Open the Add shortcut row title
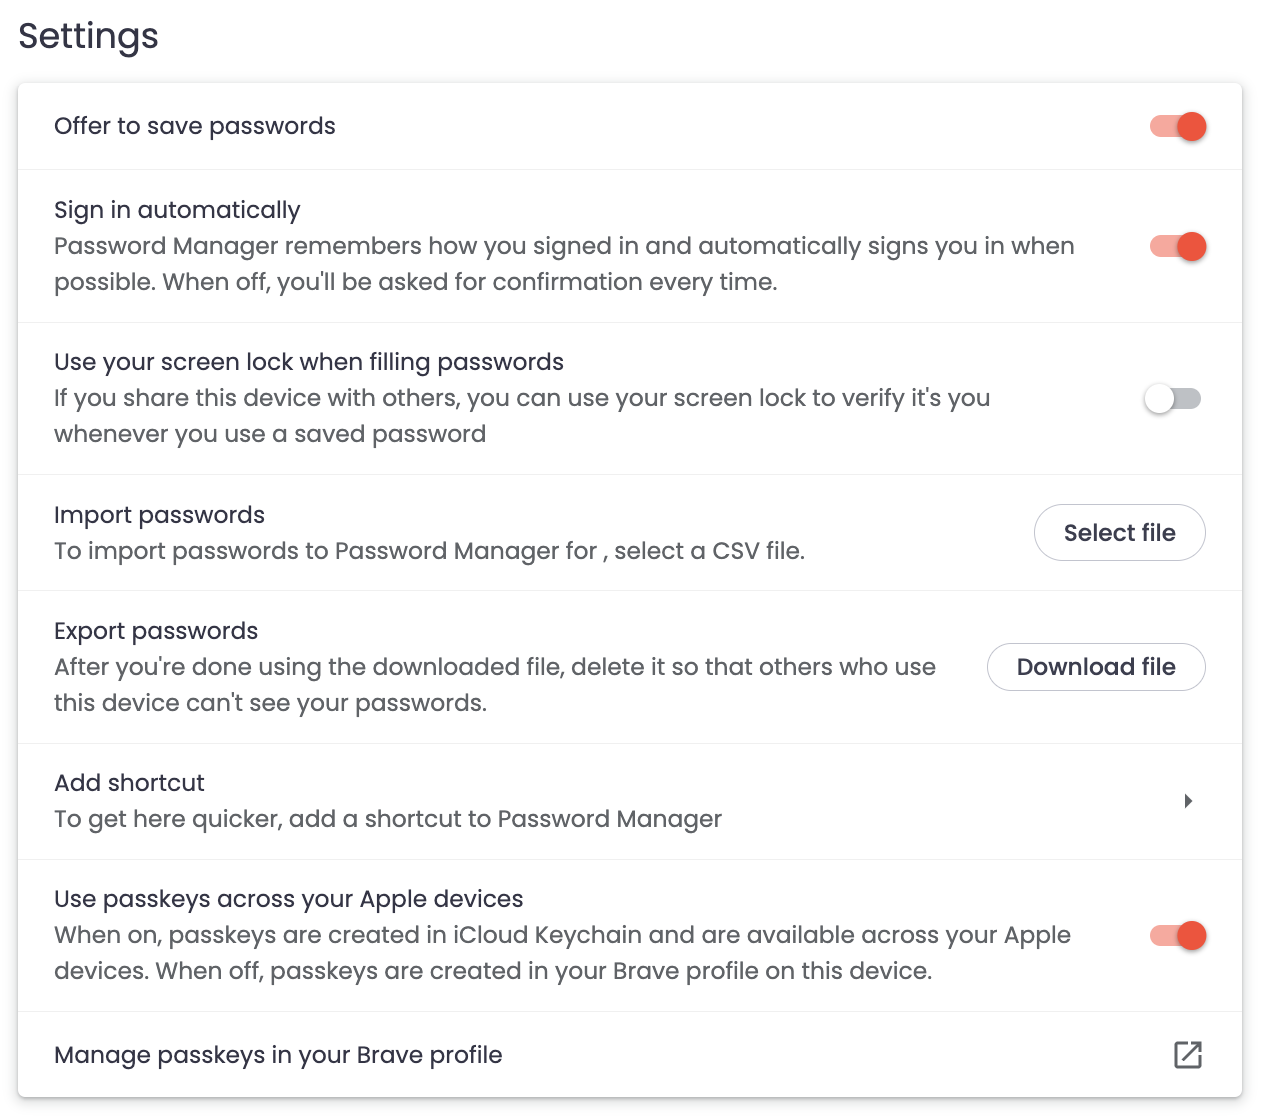The width and height of the screenshot is (1262, 1116). (129, 783)
